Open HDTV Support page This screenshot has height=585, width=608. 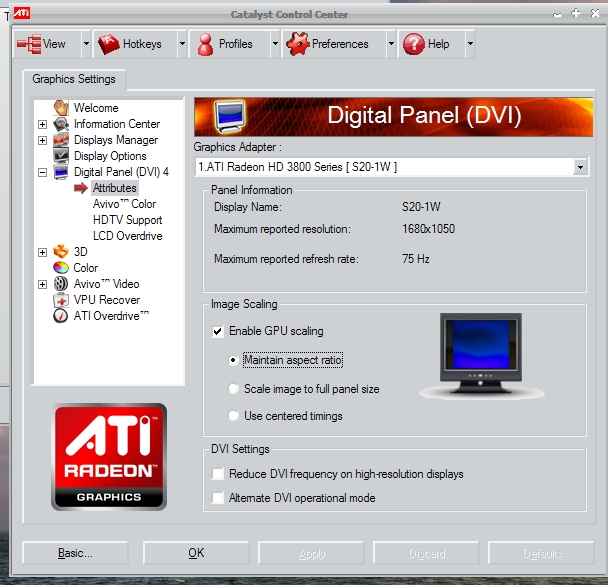point(128,220)
